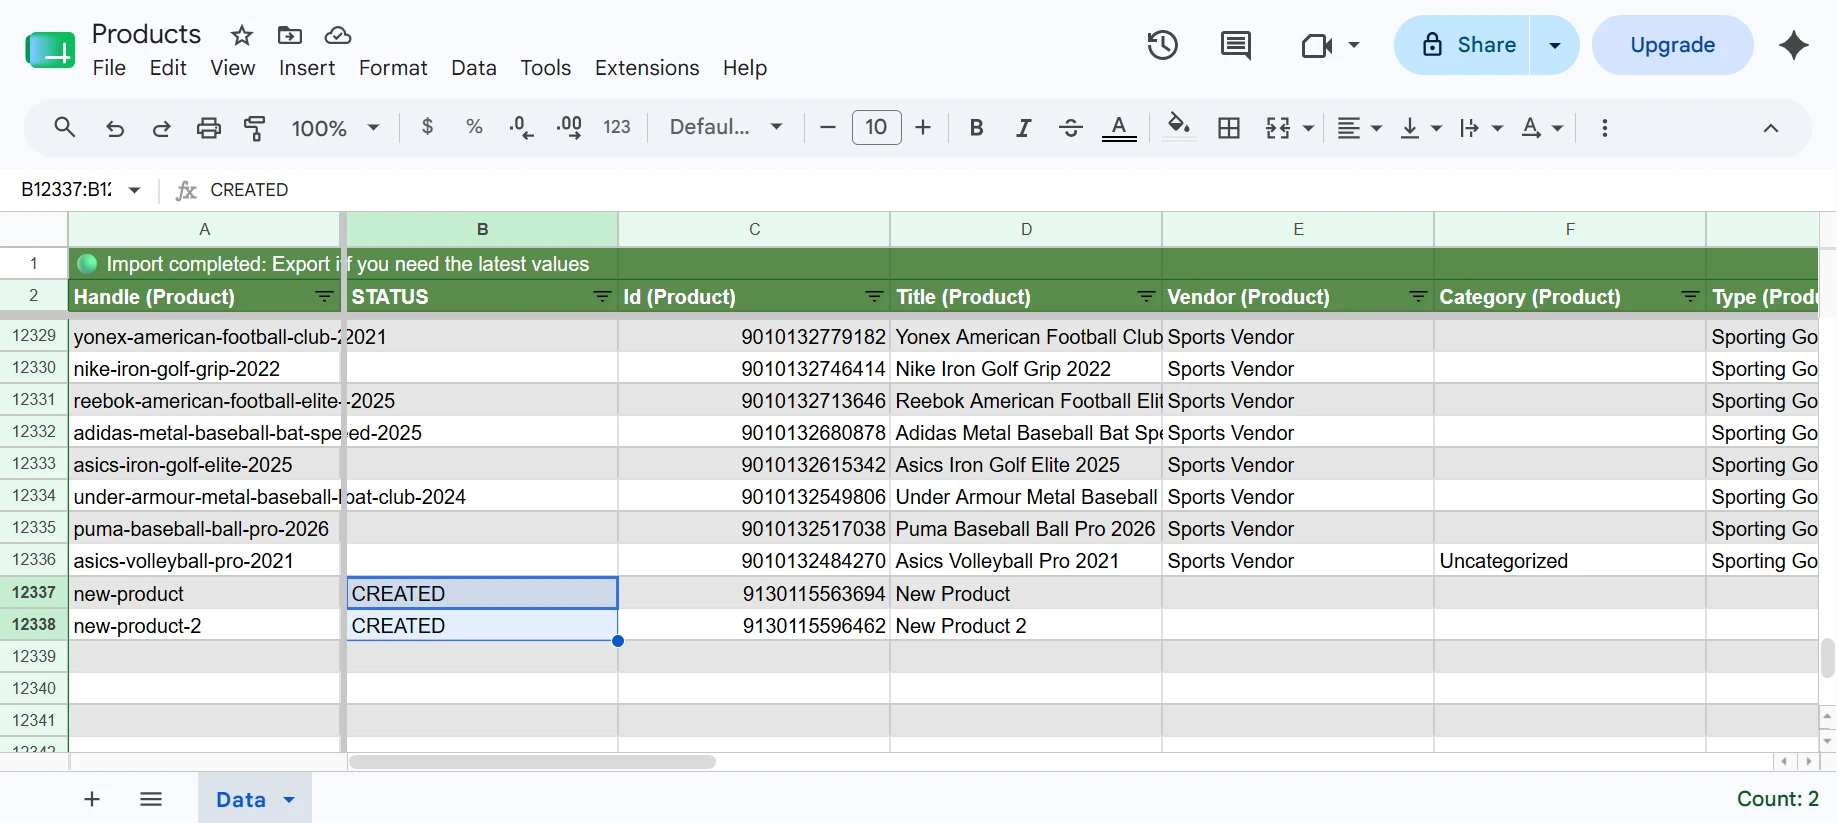Open meeting options arrow beside camera
1837x823 pixels.
click(1354, 45)
